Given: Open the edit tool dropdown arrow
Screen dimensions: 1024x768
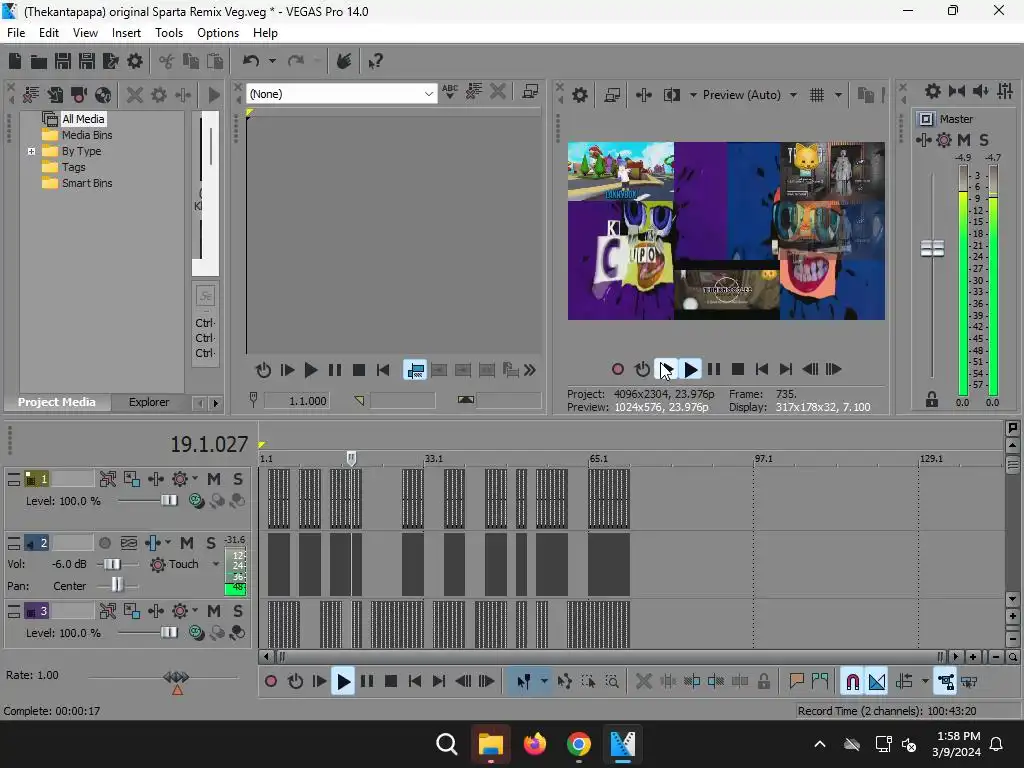Looking at the screenshot, I should pyautogui.click(x=543, y=682).
